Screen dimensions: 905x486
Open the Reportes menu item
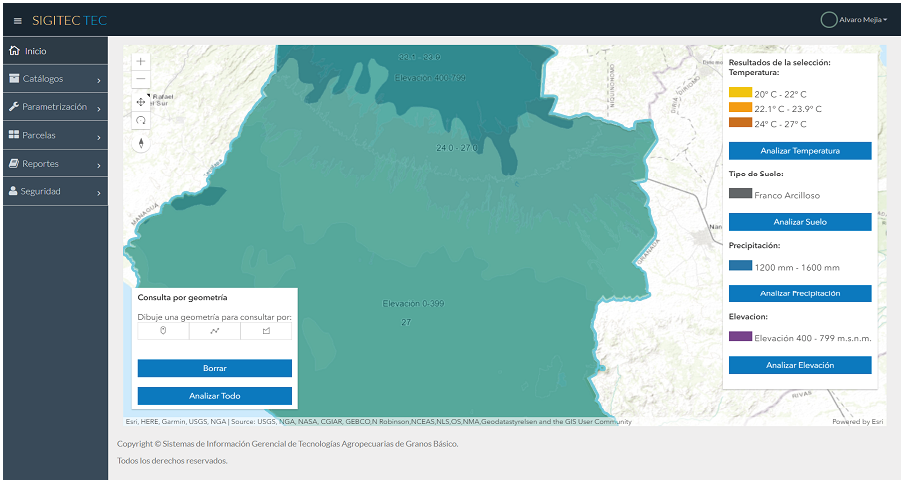tap(55, 163)
